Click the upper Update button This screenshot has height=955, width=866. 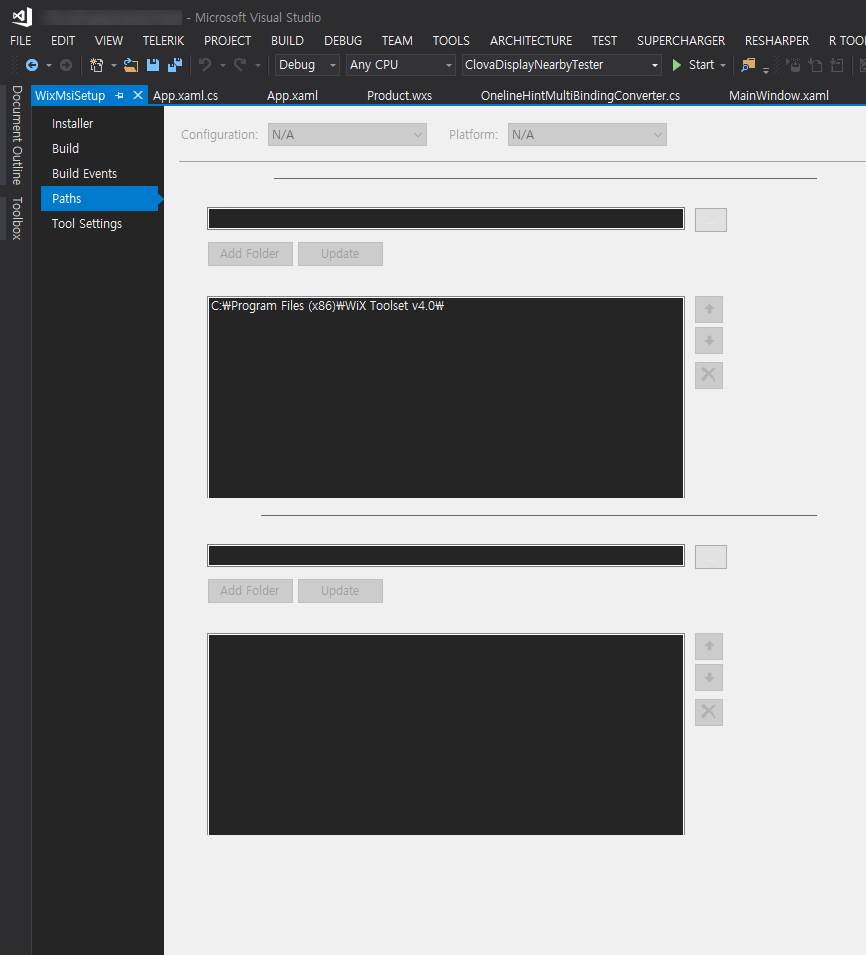pos(340,254)
